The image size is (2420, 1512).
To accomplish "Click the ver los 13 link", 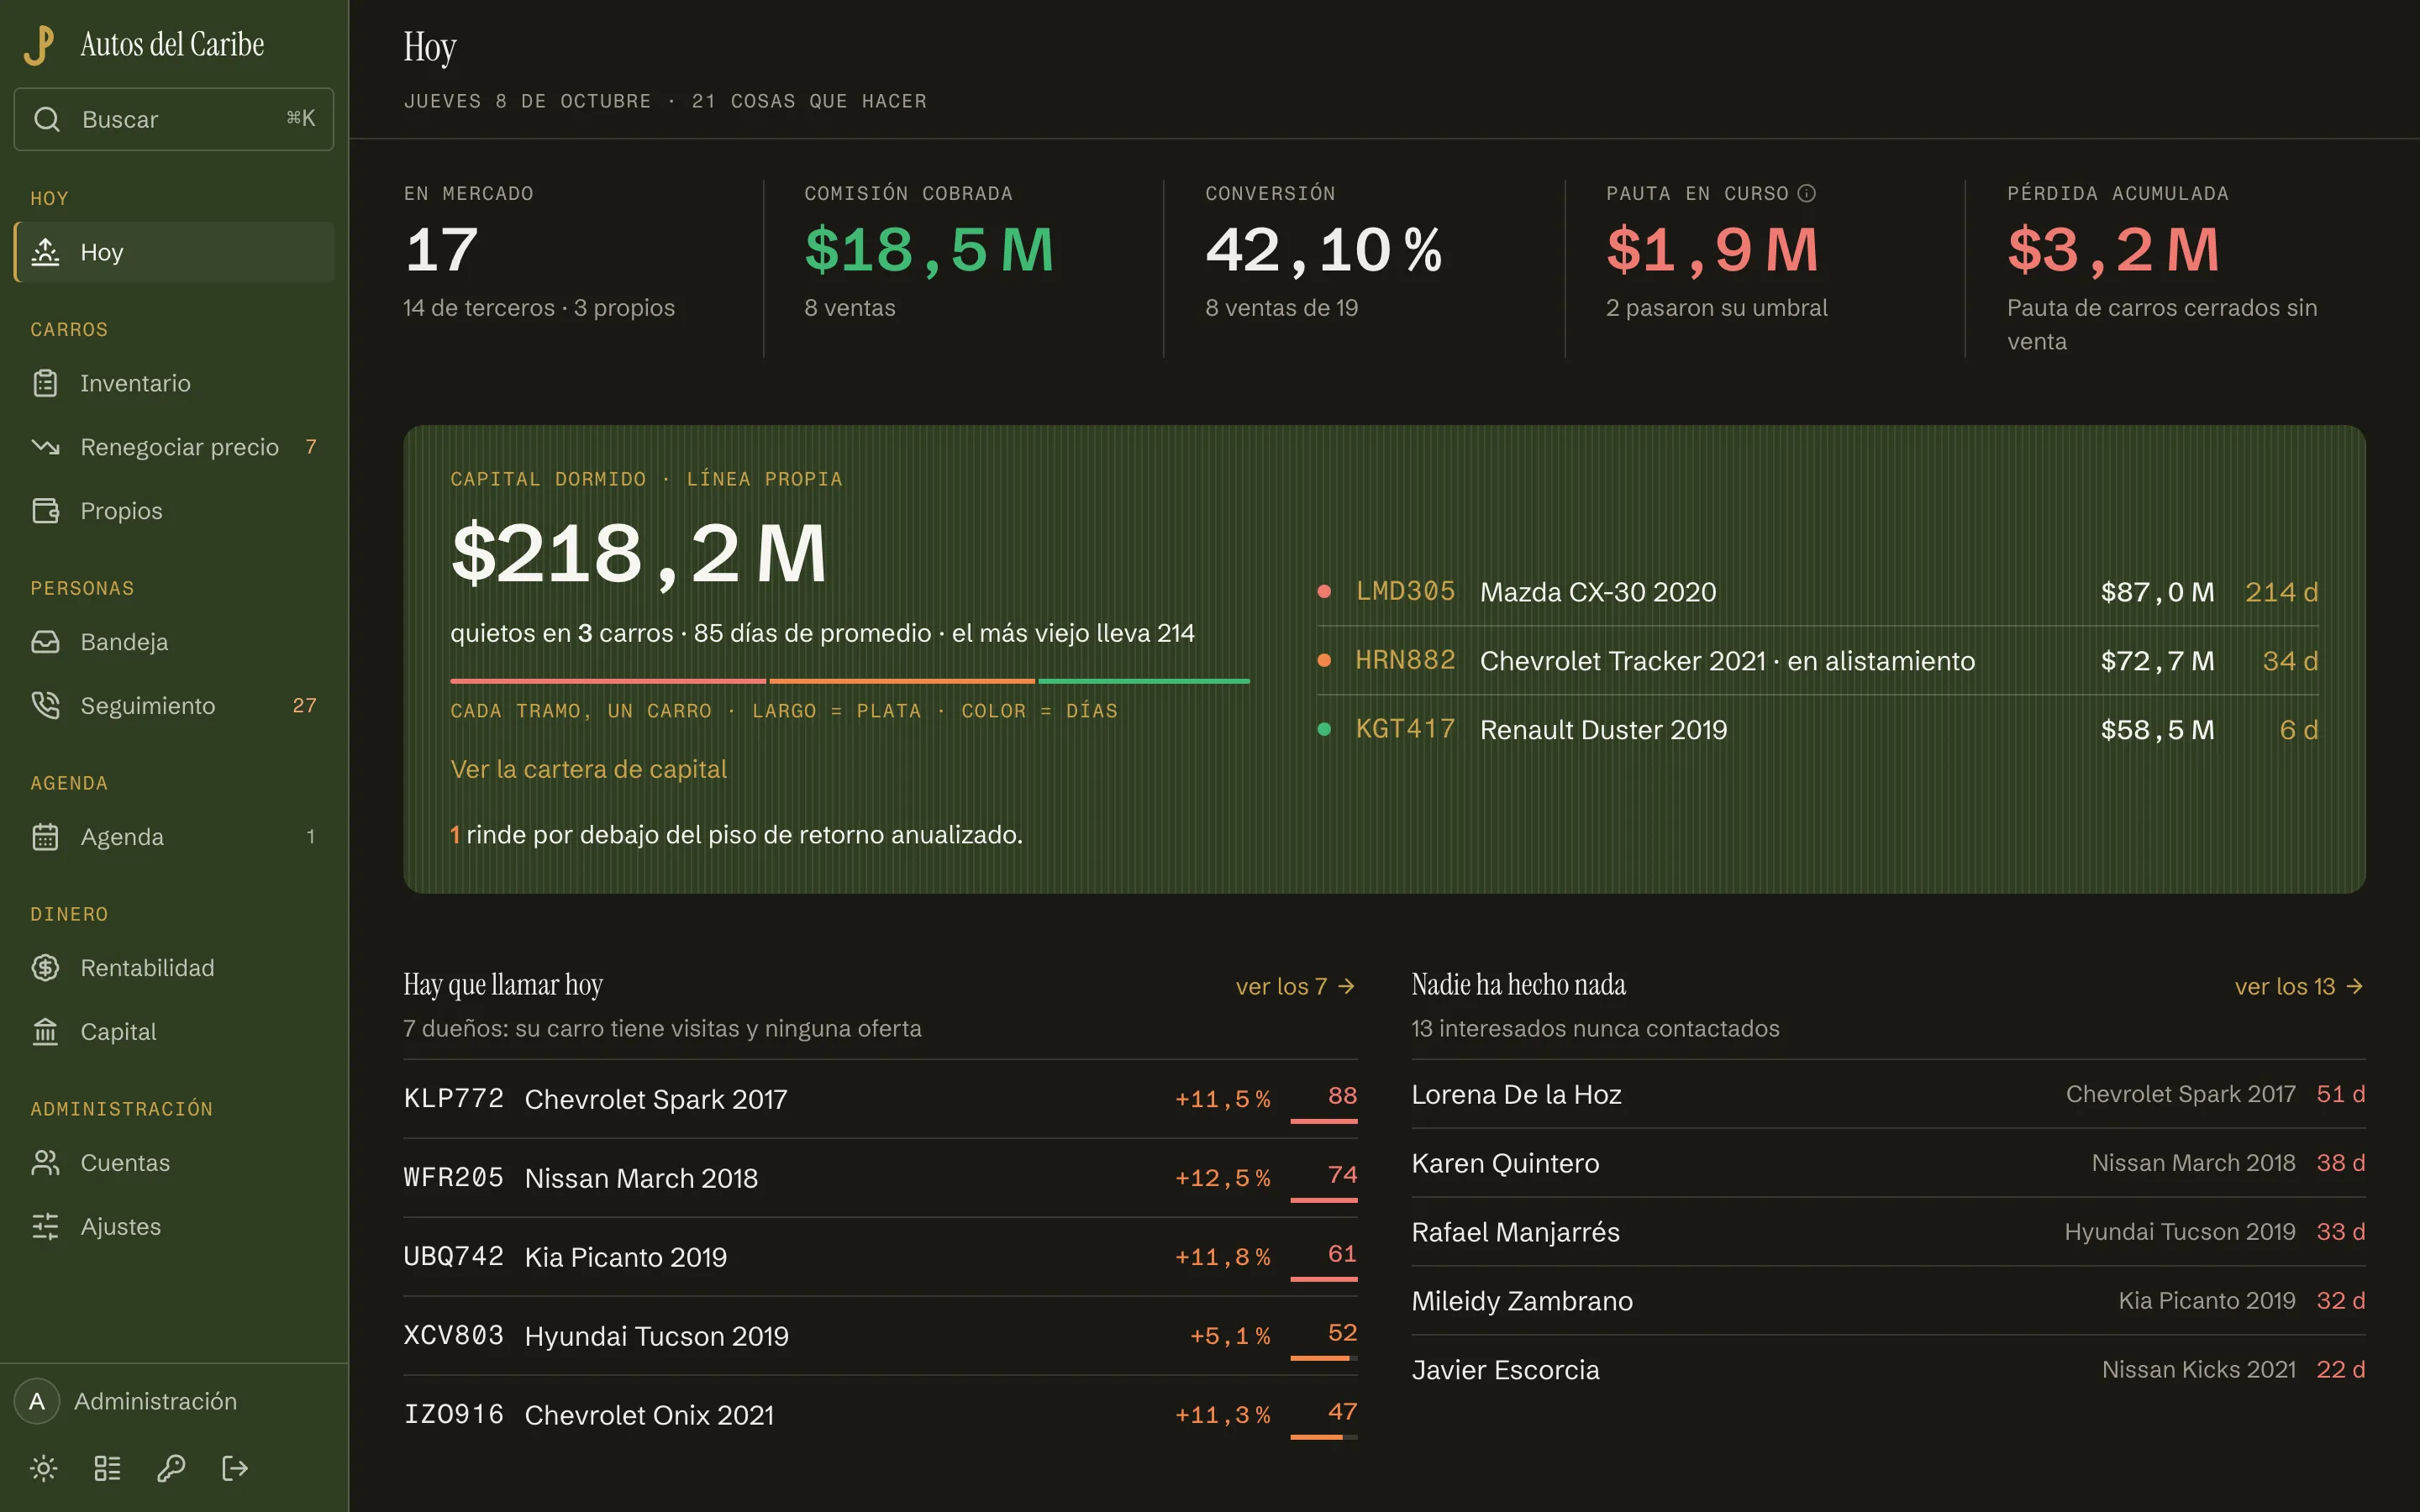I will (x=2300, y=987).
